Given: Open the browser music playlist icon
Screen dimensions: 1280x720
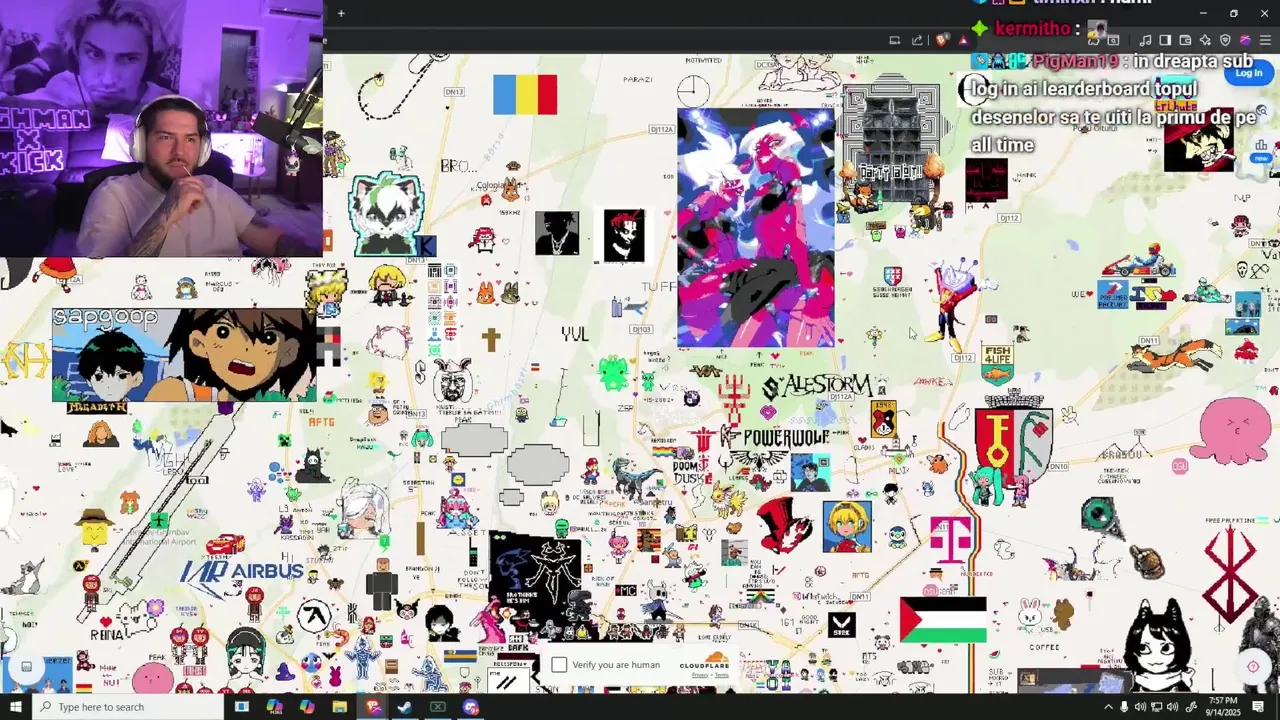Looking at the screenshot, I should (x=1145, y=40).
